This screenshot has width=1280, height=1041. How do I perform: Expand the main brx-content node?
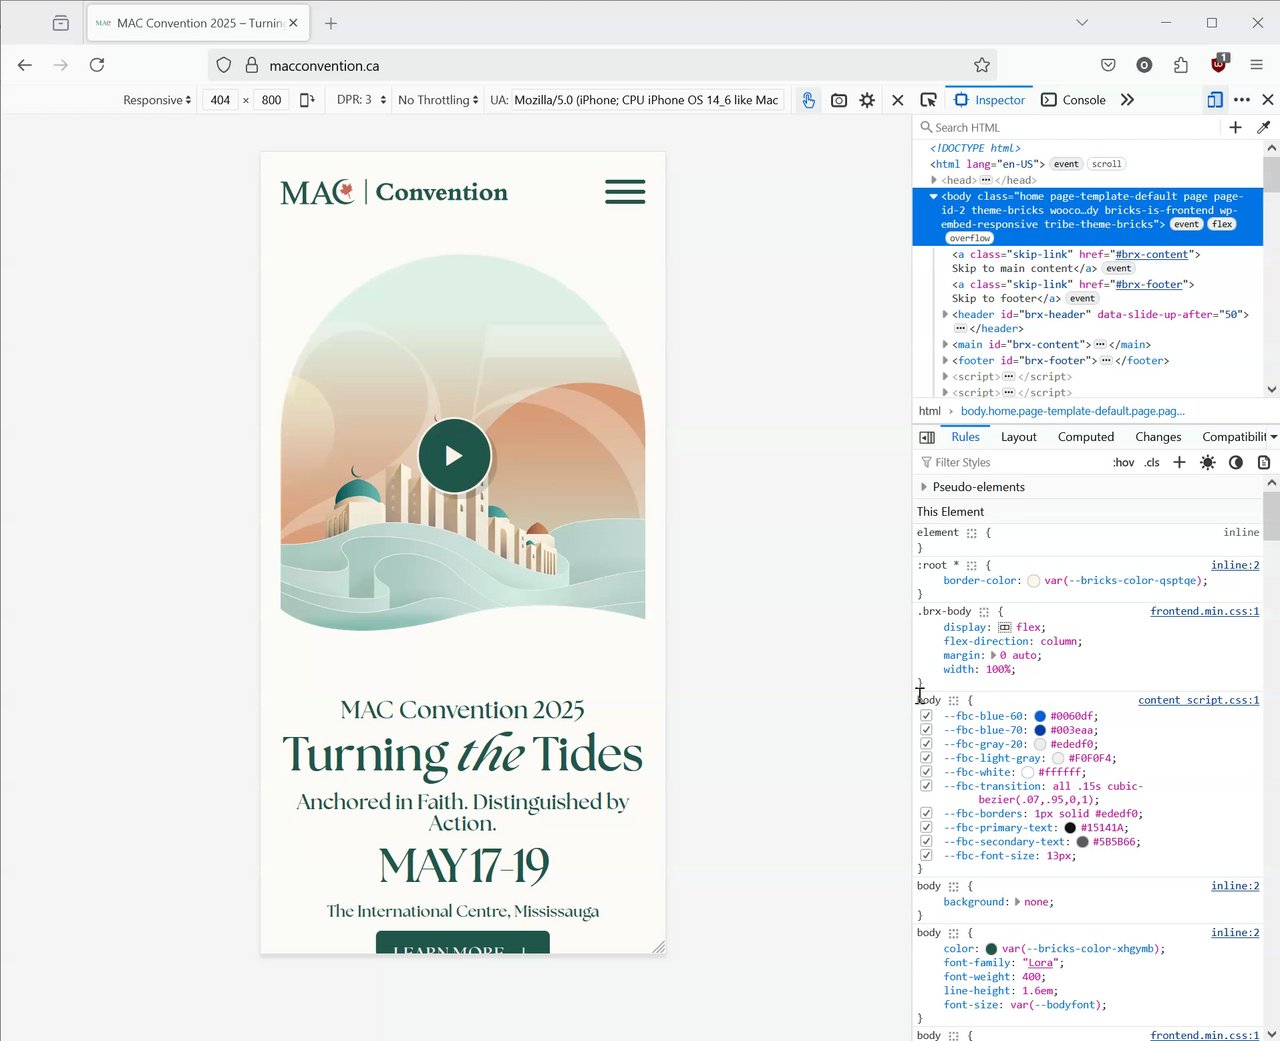(945, 344)
